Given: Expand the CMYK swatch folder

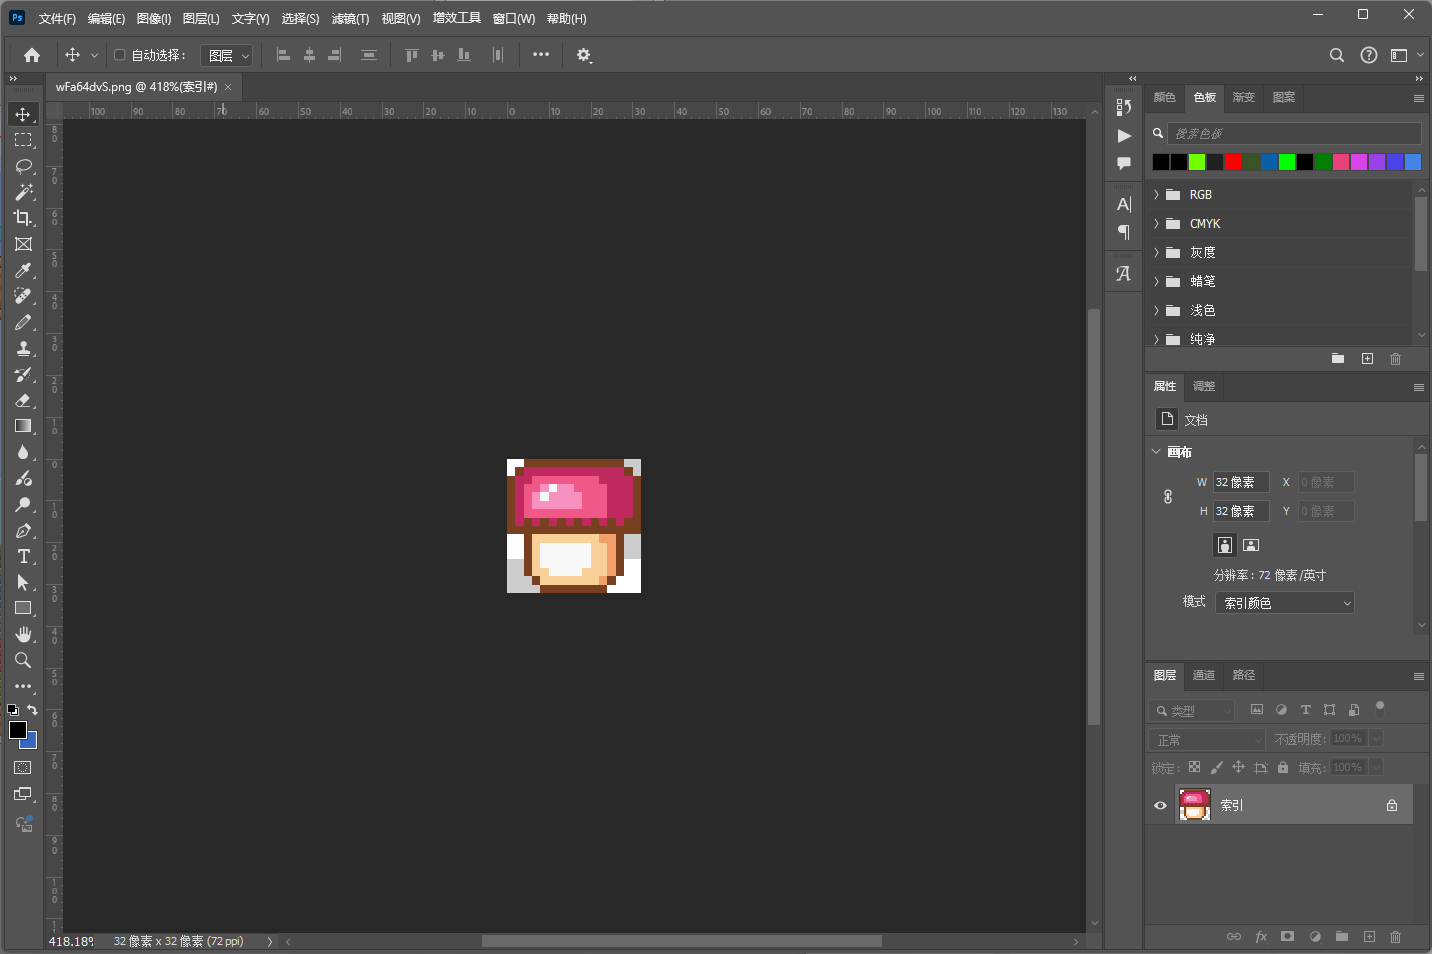Looking at the screenshot, I should pyautogui.click(x=1157, y=224).
